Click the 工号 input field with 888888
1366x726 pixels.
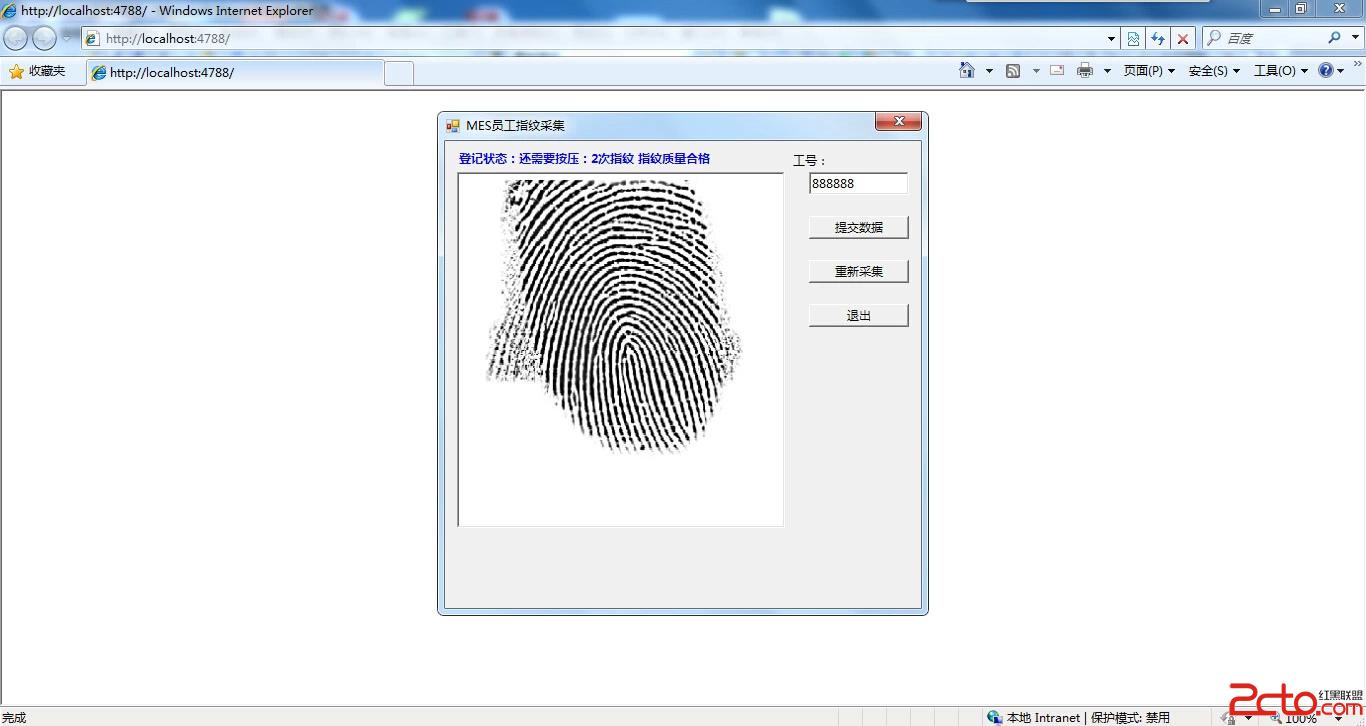coord(858,184)
